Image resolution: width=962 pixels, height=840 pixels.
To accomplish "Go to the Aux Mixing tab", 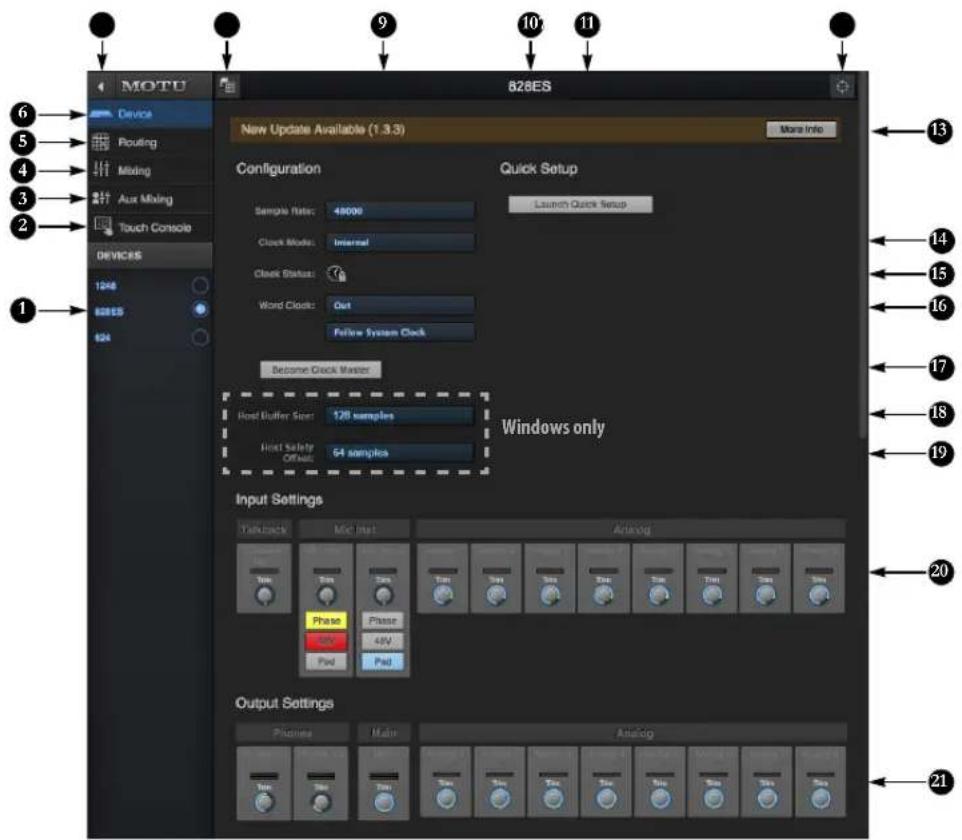I will 150,199.
